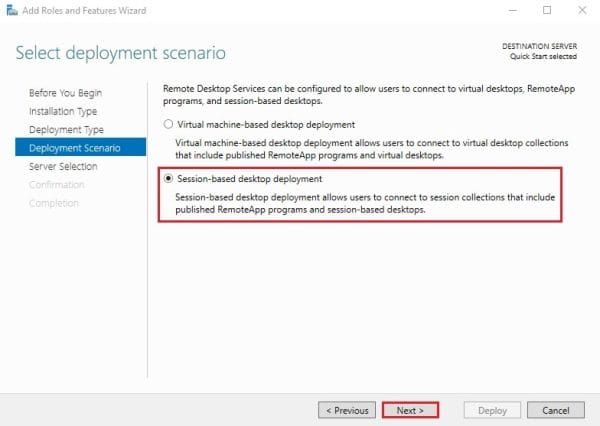This screenshot has height=426, width=600.
Task: Click the Destination Server label
Action: (550, 46)
